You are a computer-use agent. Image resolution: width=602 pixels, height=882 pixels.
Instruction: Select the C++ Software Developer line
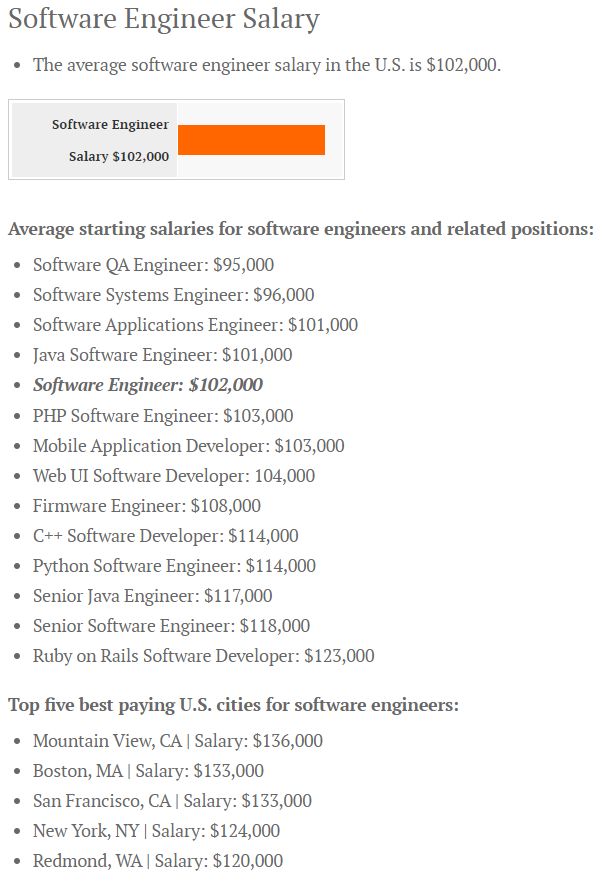[x=165, y=536]
